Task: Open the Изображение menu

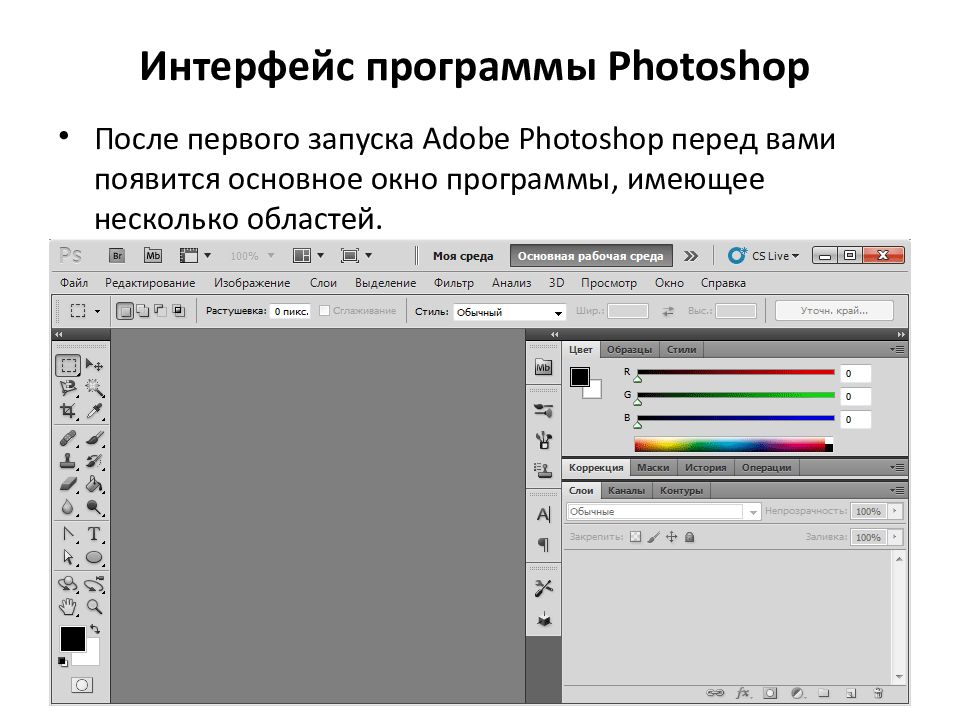Action: tap(252, 283)
